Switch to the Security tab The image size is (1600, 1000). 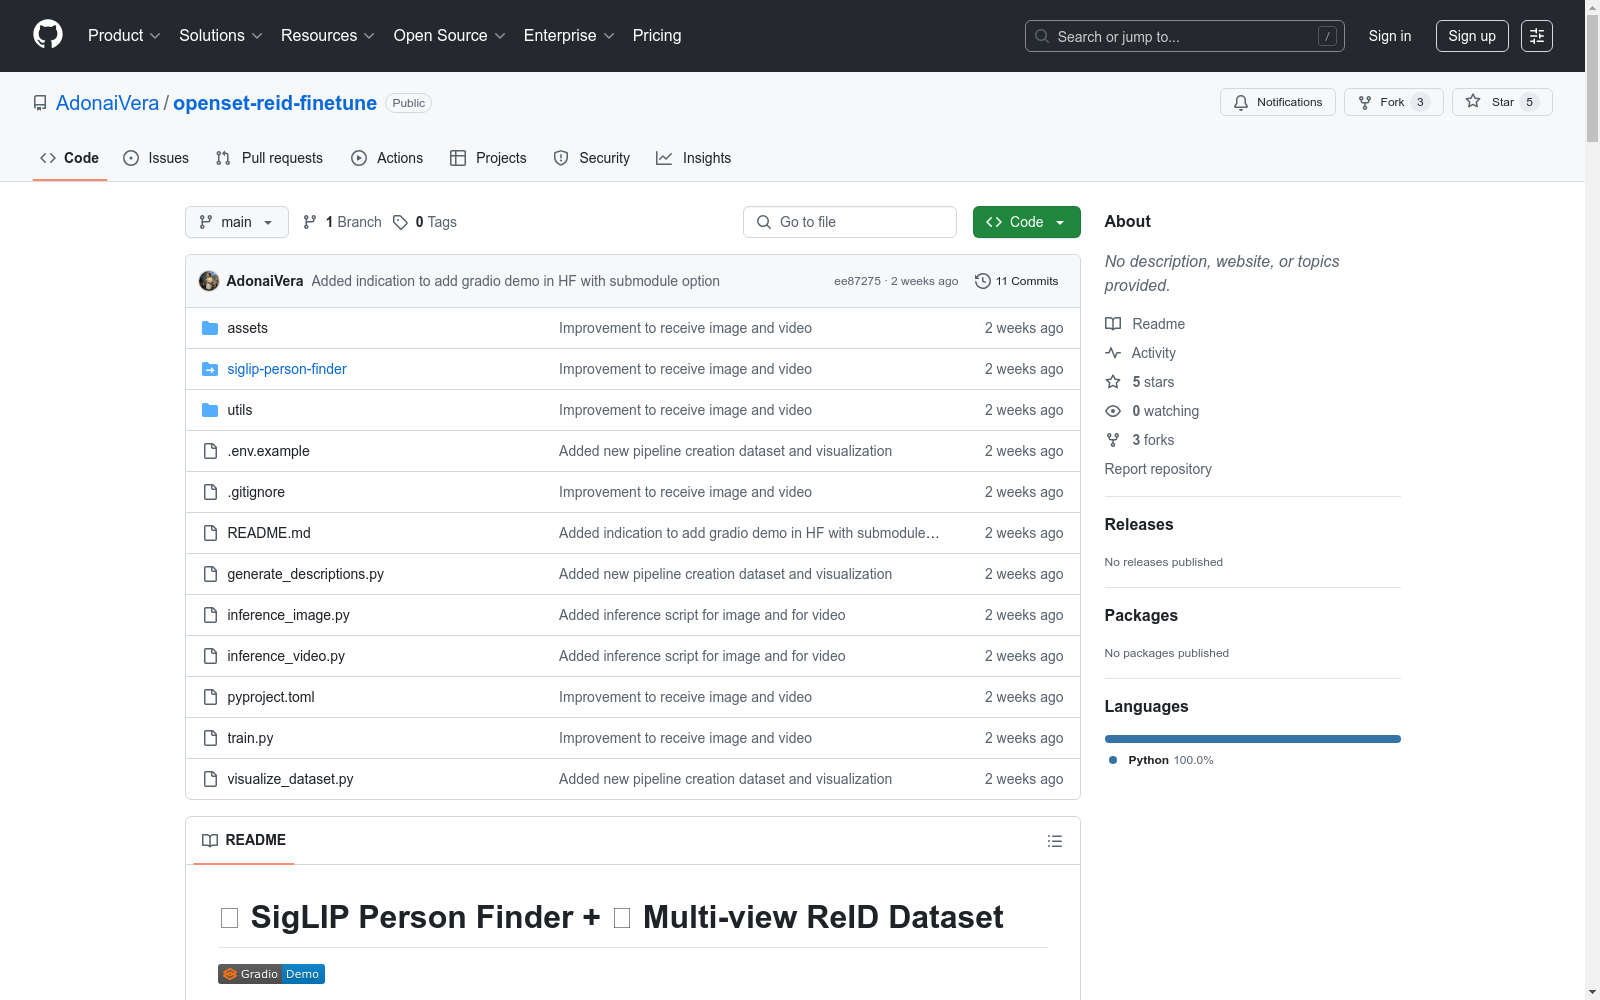(592, 158)
